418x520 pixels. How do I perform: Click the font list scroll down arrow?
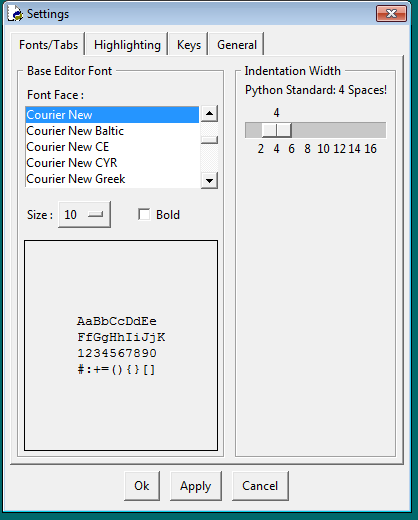click(209, 180)
